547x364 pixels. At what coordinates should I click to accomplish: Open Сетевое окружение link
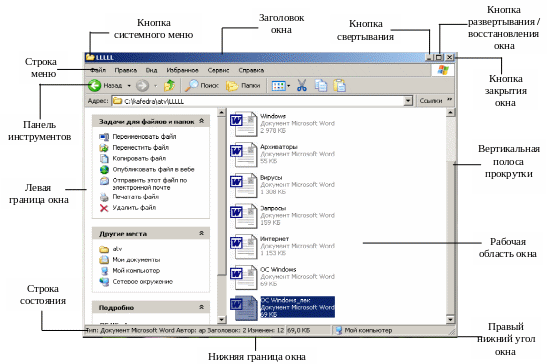pyautogui.click(x=136, y=281)
